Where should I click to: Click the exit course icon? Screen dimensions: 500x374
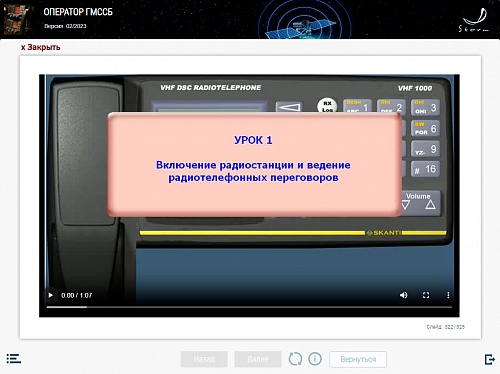490,359
